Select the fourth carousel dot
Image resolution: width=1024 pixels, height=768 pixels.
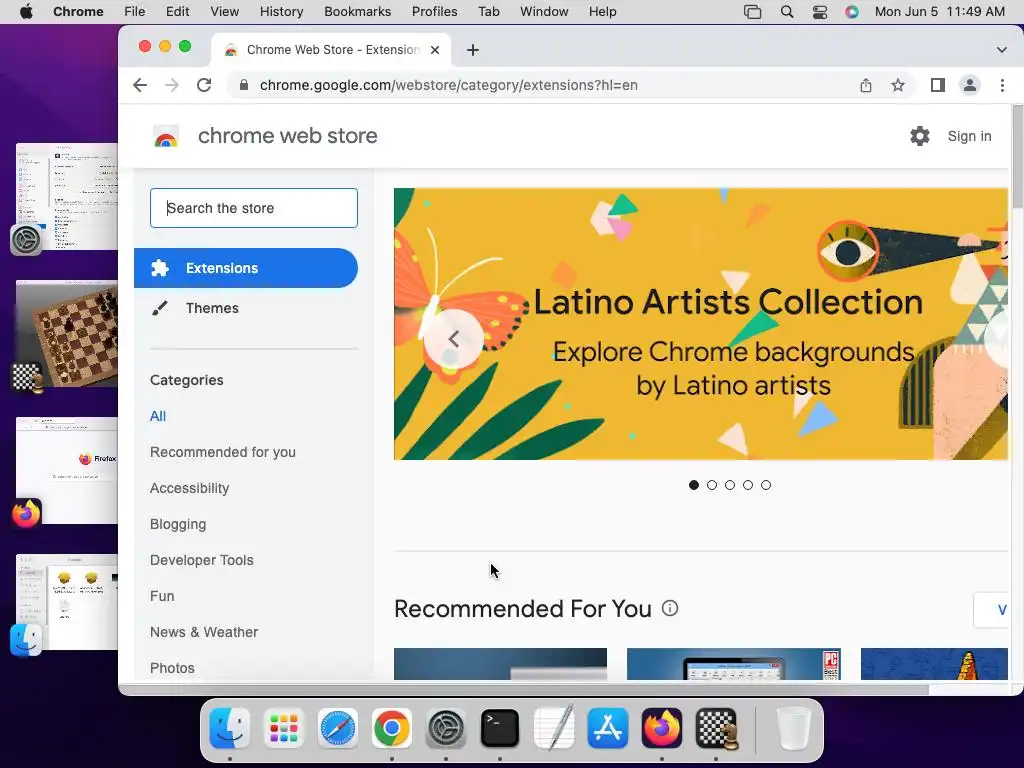pos(748,485)
